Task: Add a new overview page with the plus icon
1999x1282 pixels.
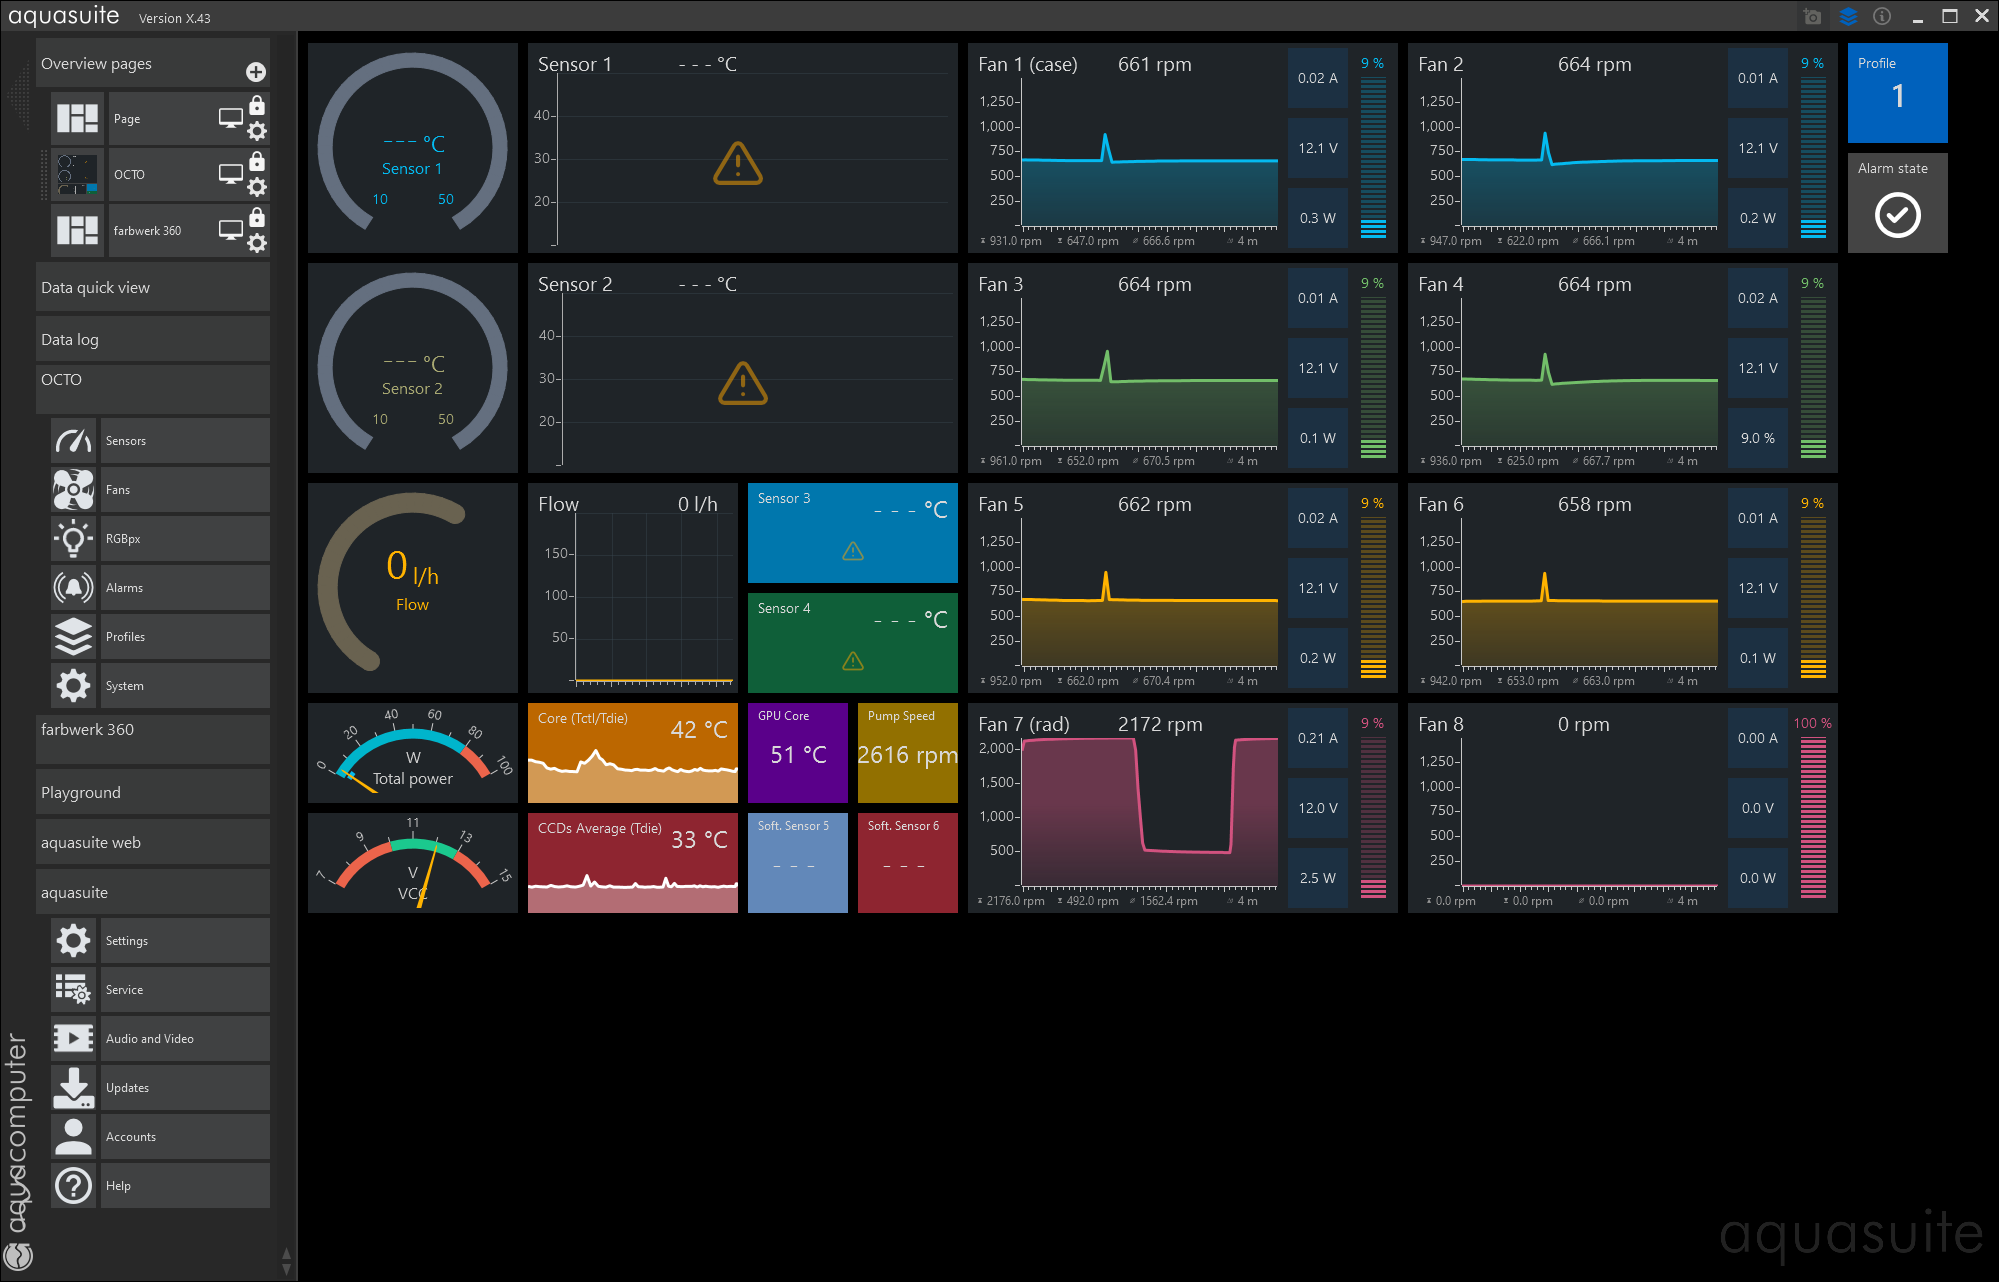Action: 256,72
